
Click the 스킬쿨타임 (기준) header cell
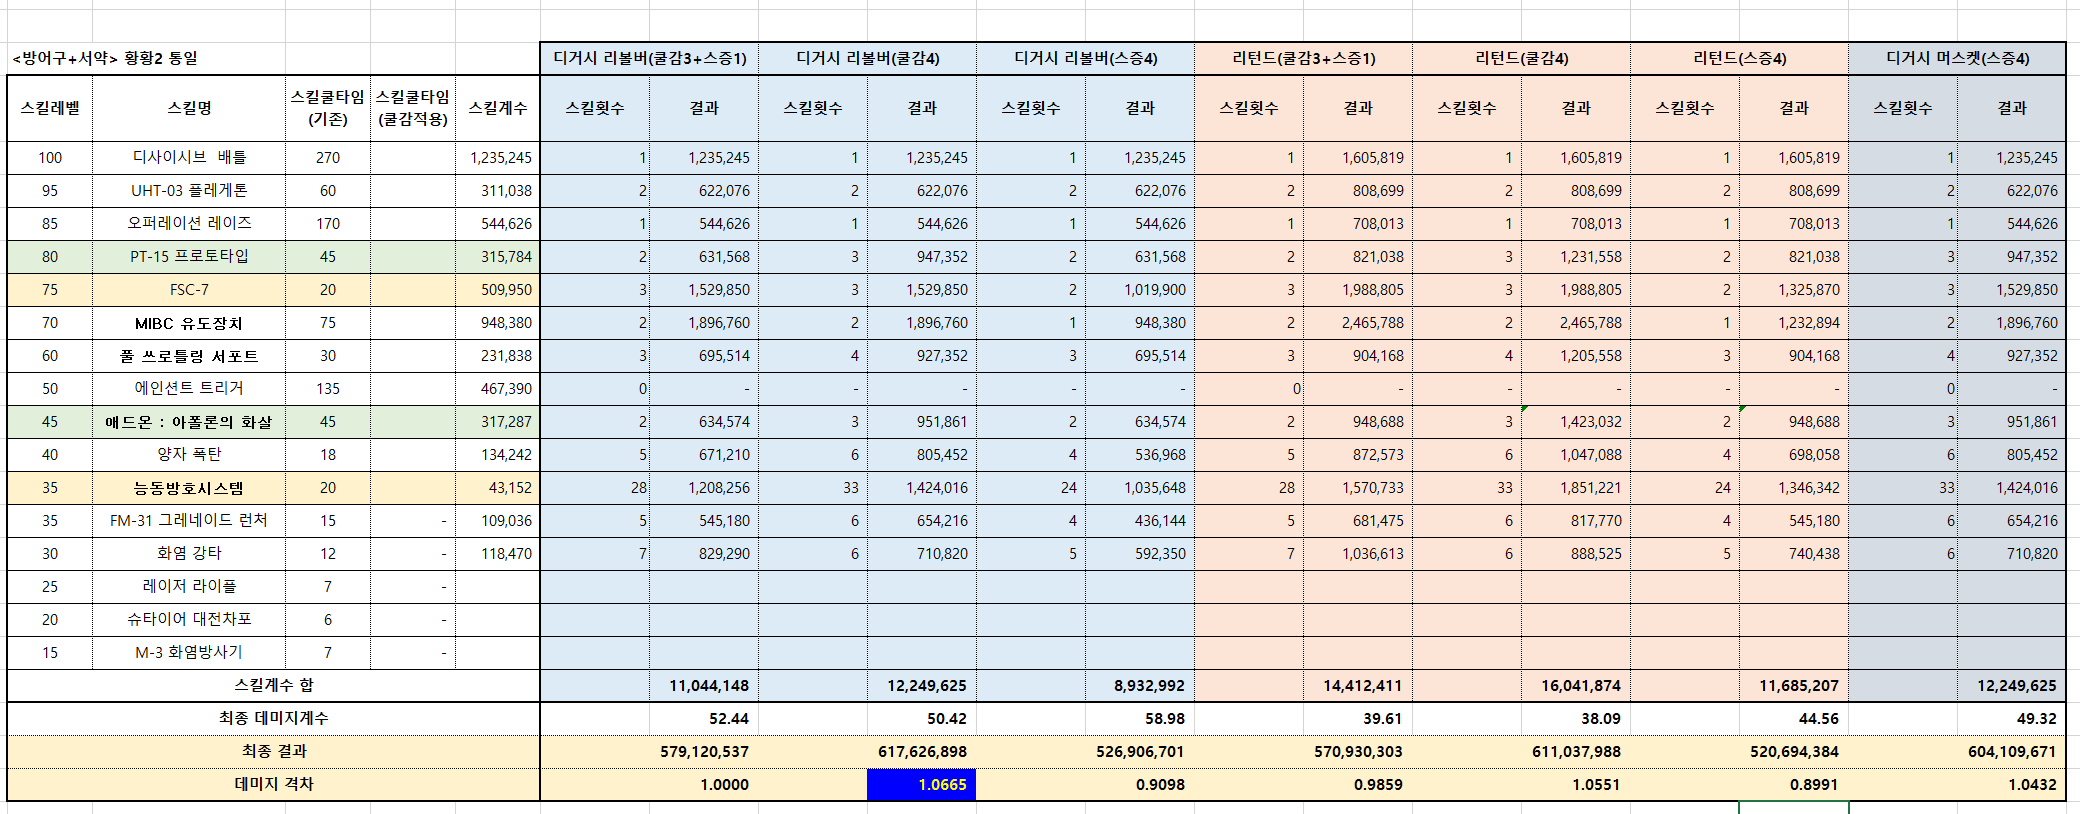point(328,108)
